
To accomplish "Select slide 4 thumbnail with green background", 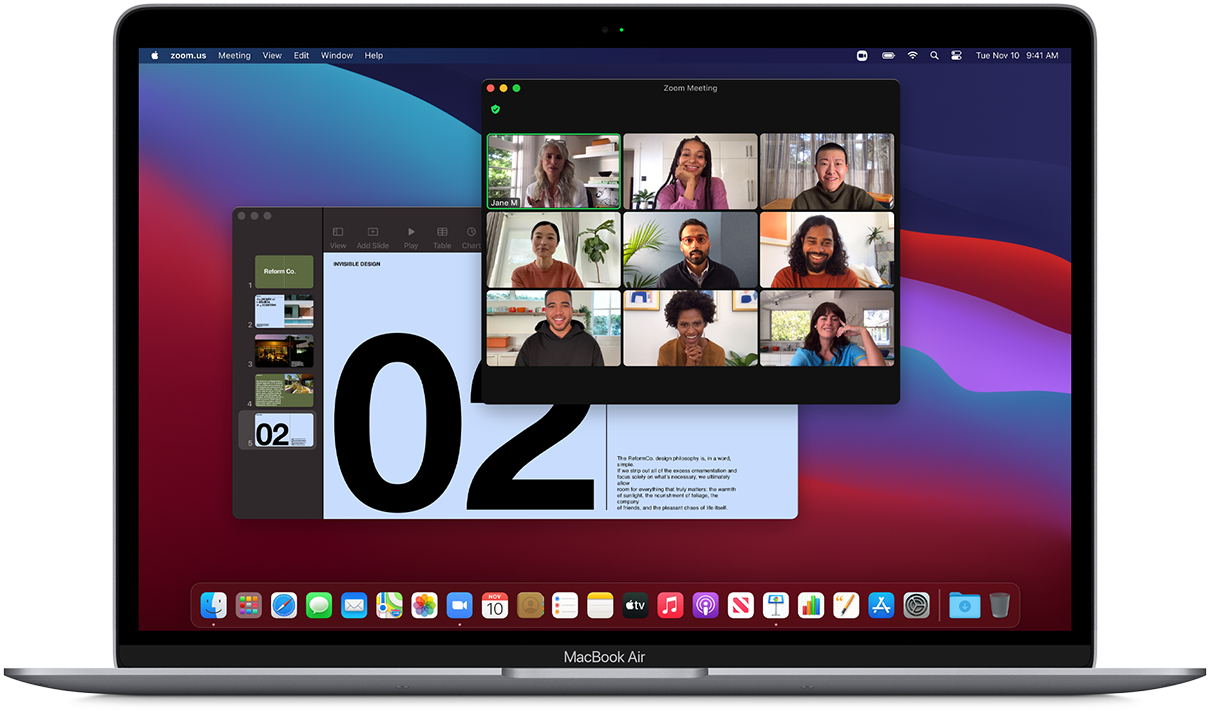I will [284, 390].
